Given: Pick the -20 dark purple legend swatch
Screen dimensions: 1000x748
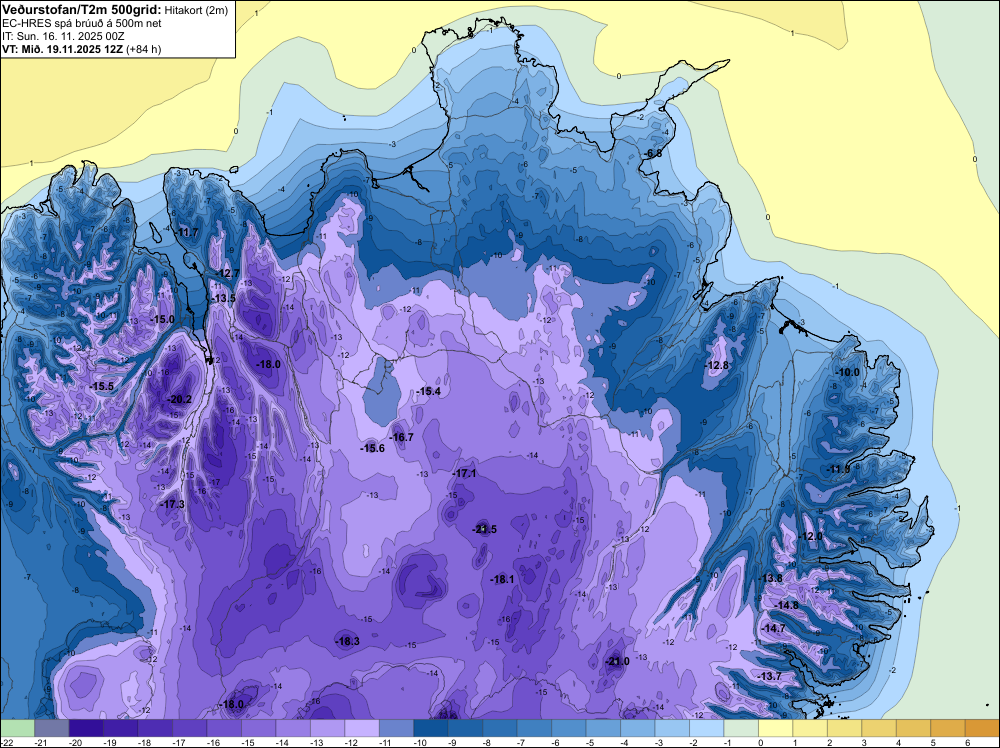Looking at the screenshot, I should point(86,728).
